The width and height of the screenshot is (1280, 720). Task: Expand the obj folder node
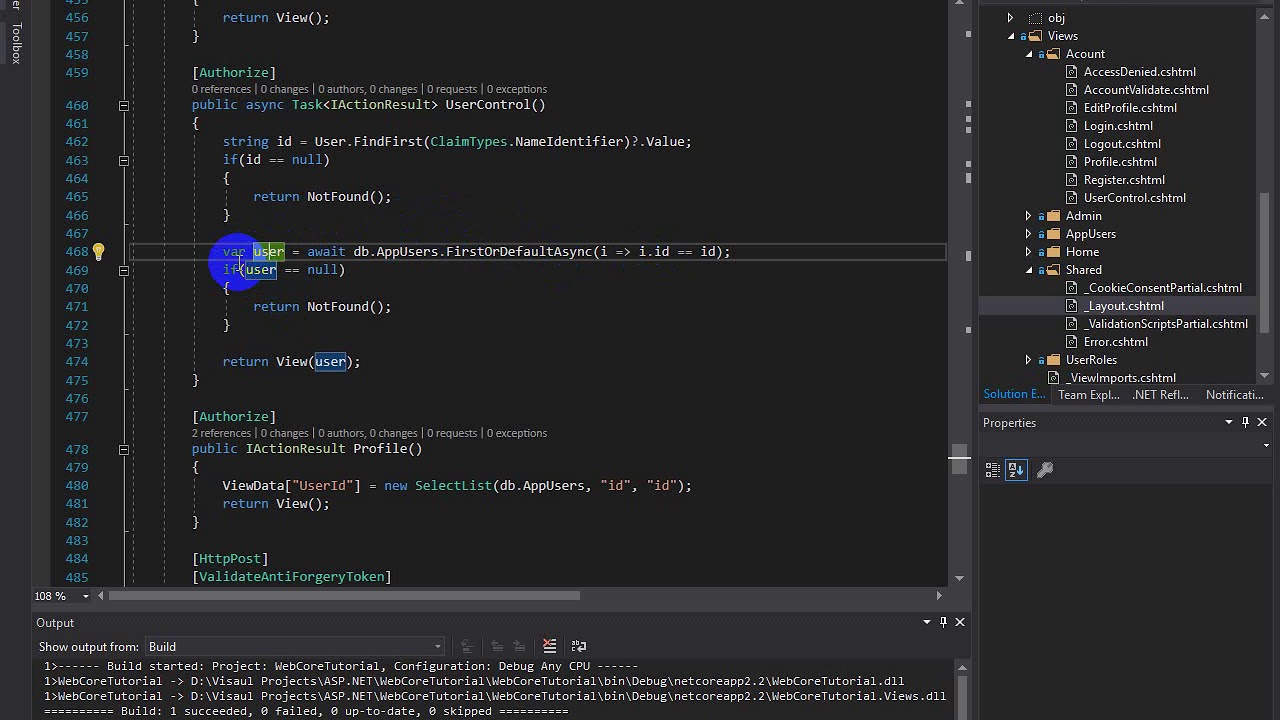1010,18
